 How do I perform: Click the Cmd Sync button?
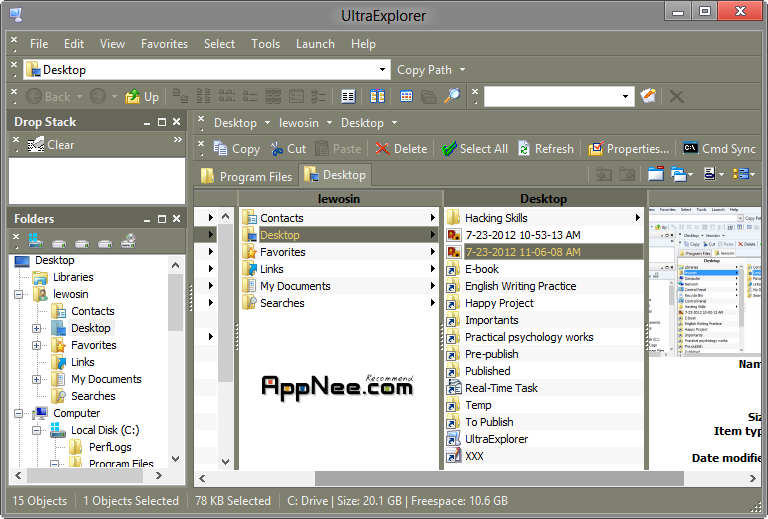[720, 148]
